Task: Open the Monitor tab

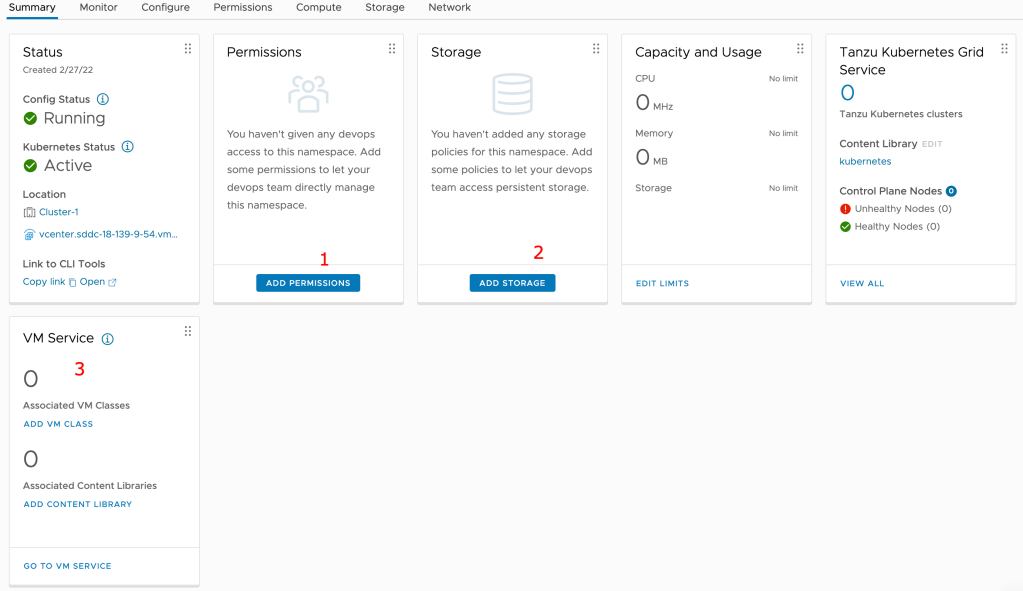Action: tap(98, 8)
